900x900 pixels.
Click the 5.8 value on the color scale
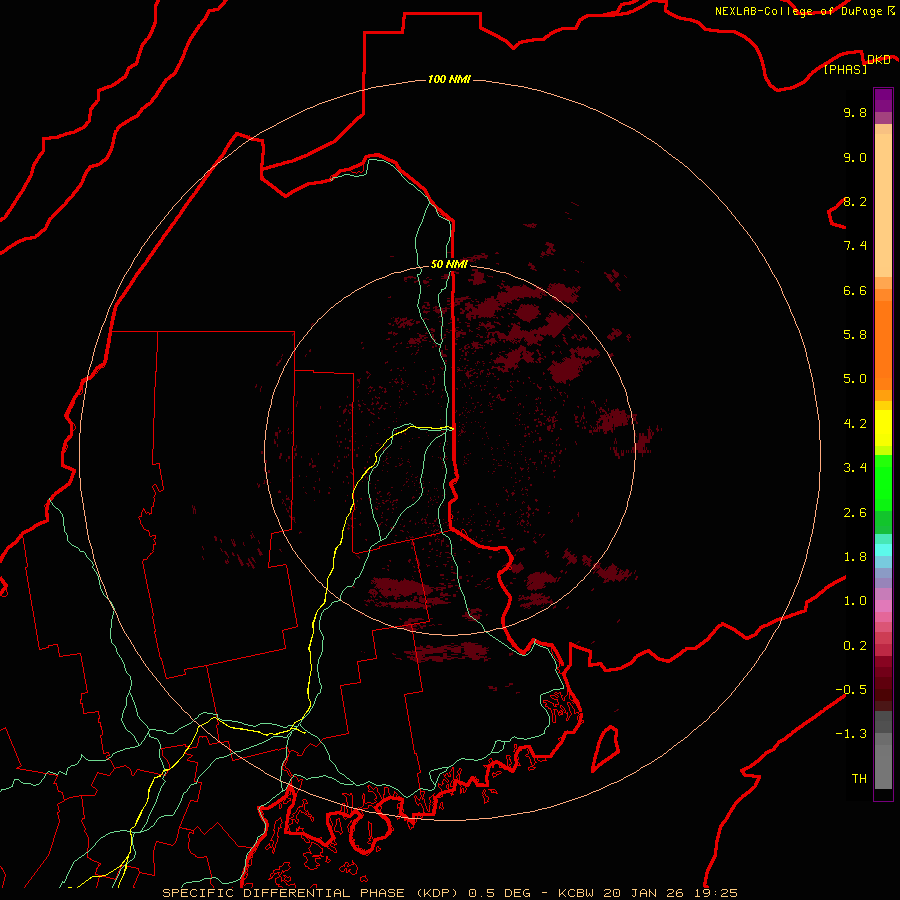point(855,335)
